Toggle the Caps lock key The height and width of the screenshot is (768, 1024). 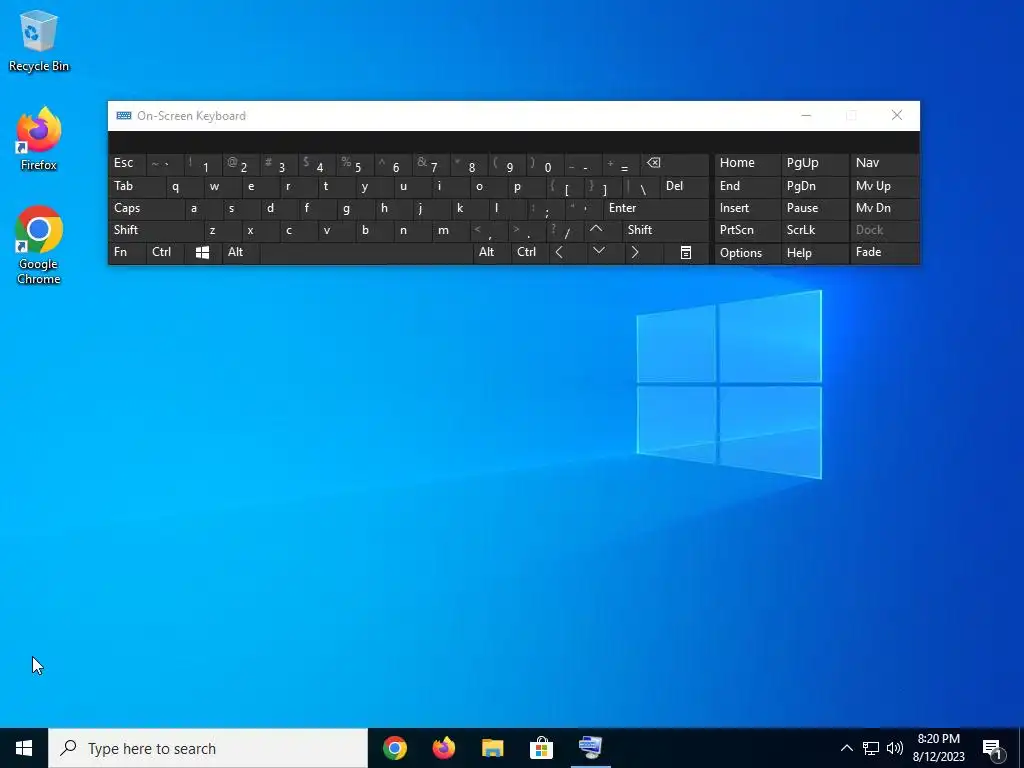[146, 208]
